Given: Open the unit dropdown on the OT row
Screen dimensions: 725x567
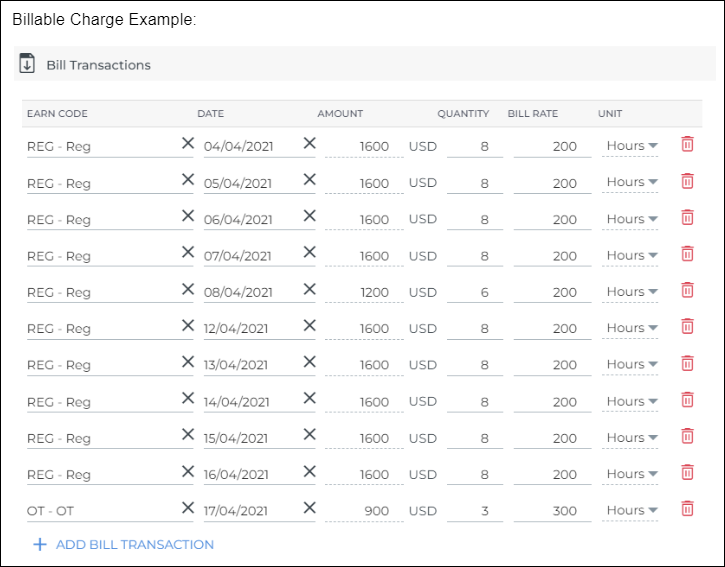Looking at the screenshot, I should [x=631, y=511].
